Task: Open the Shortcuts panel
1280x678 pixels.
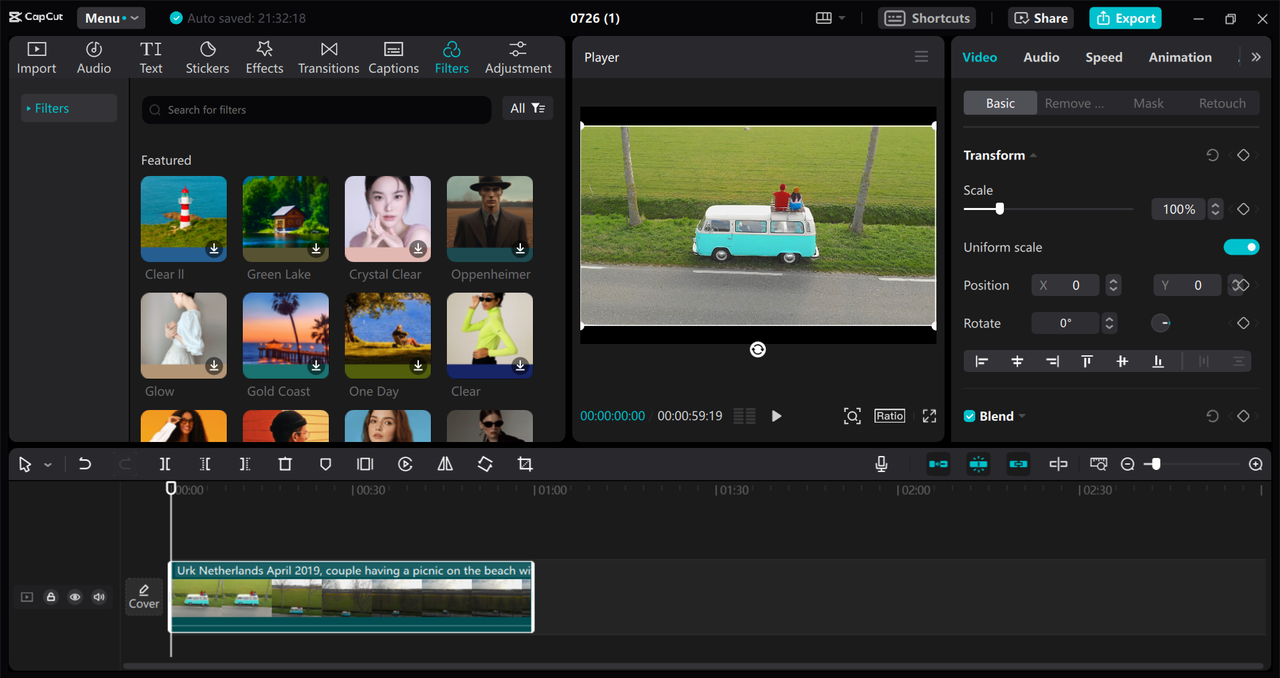Action: 927,18
